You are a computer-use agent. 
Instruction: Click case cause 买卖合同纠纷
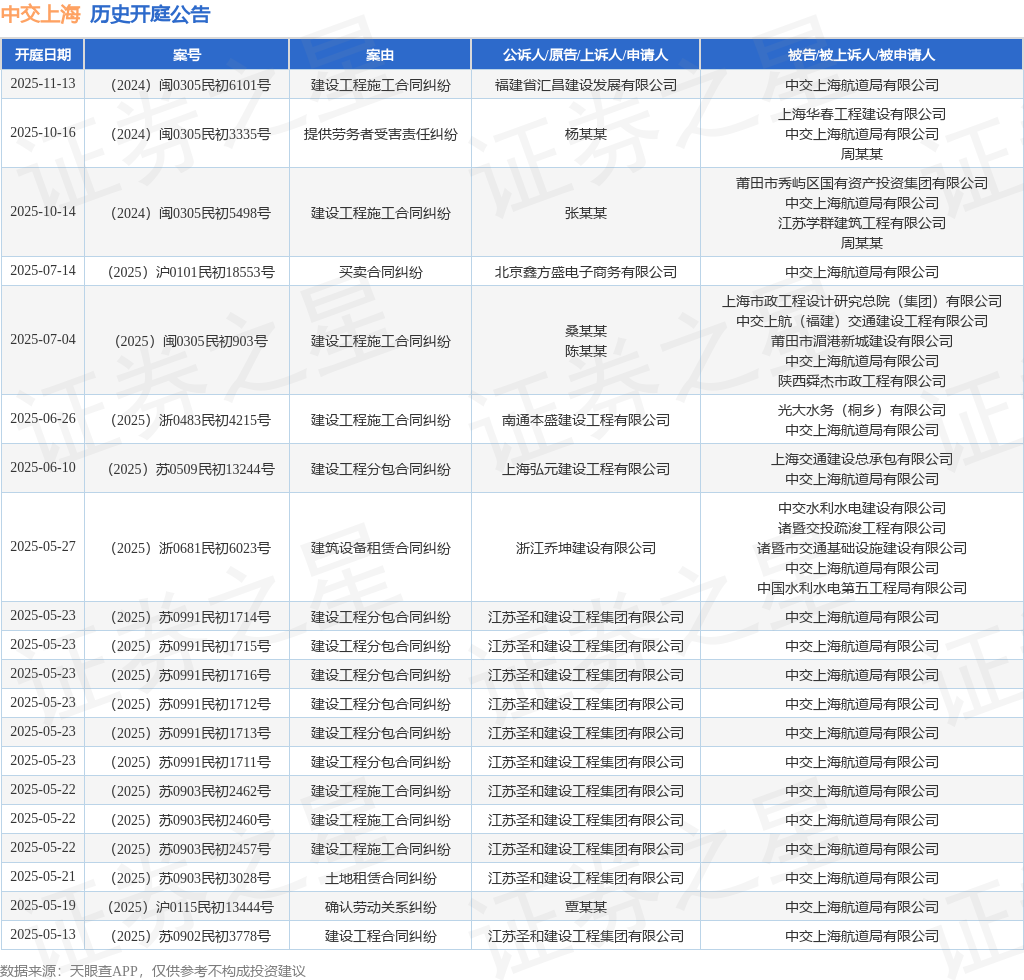coord(380,272)
